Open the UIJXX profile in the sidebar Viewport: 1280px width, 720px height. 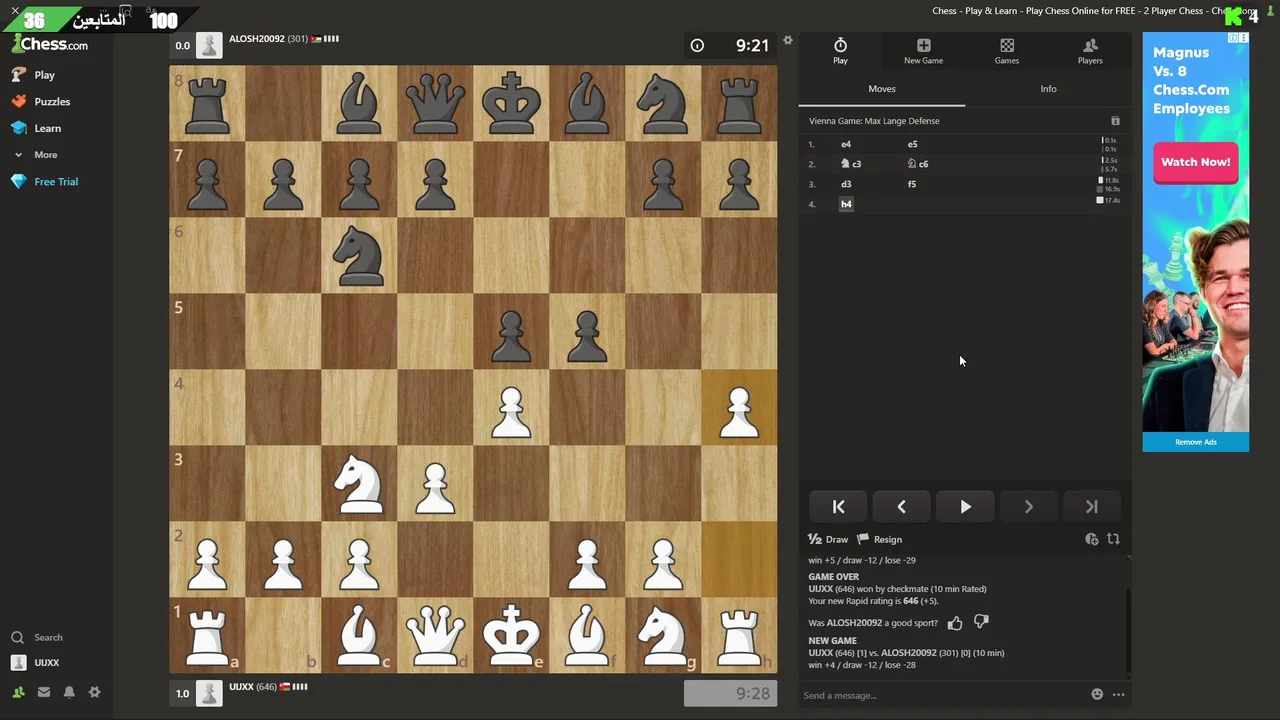[x=35, y=662]
